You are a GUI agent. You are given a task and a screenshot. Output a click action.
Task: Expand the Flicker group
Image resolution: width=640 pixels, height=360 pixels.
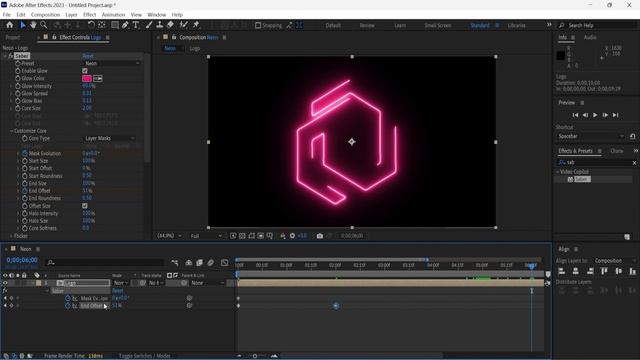pyautogui.click(x=11, y=236)
